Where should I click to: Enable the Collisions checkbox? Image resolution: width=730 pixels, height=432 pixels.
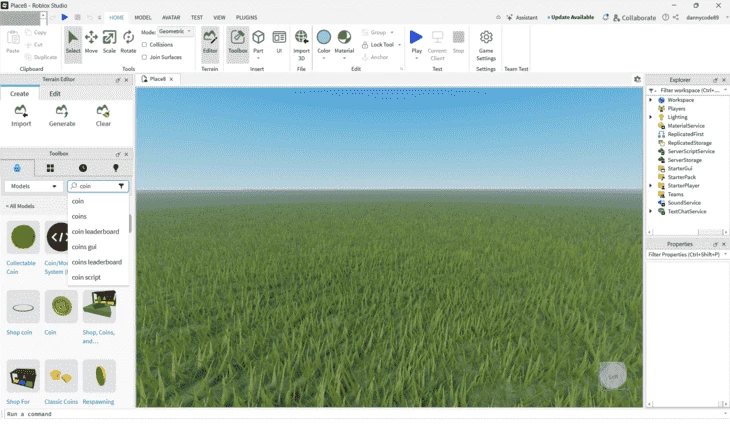[x=144, y=45]
